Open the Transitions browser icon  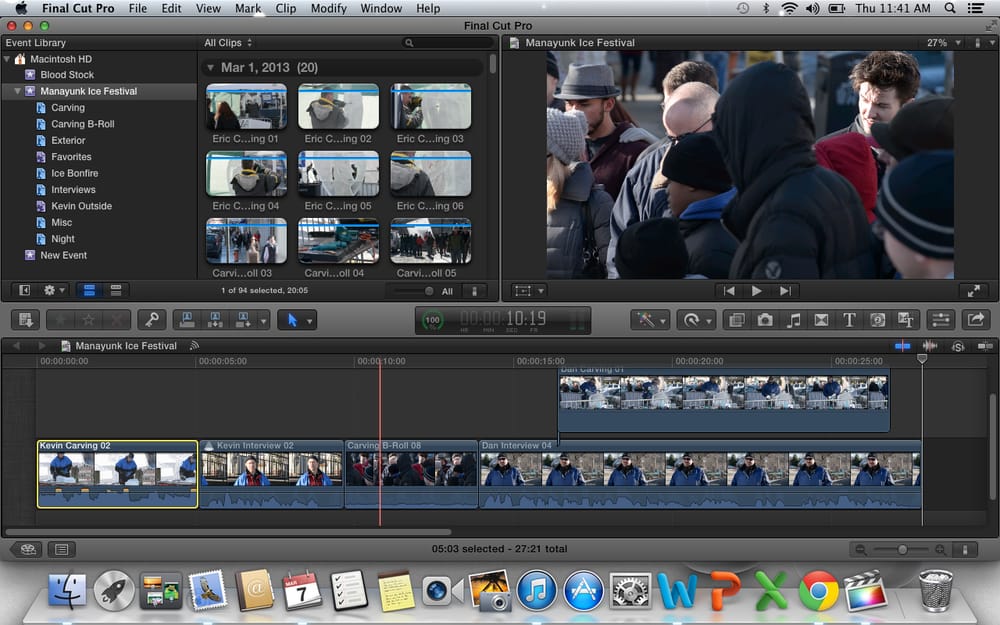click(821, 320)
